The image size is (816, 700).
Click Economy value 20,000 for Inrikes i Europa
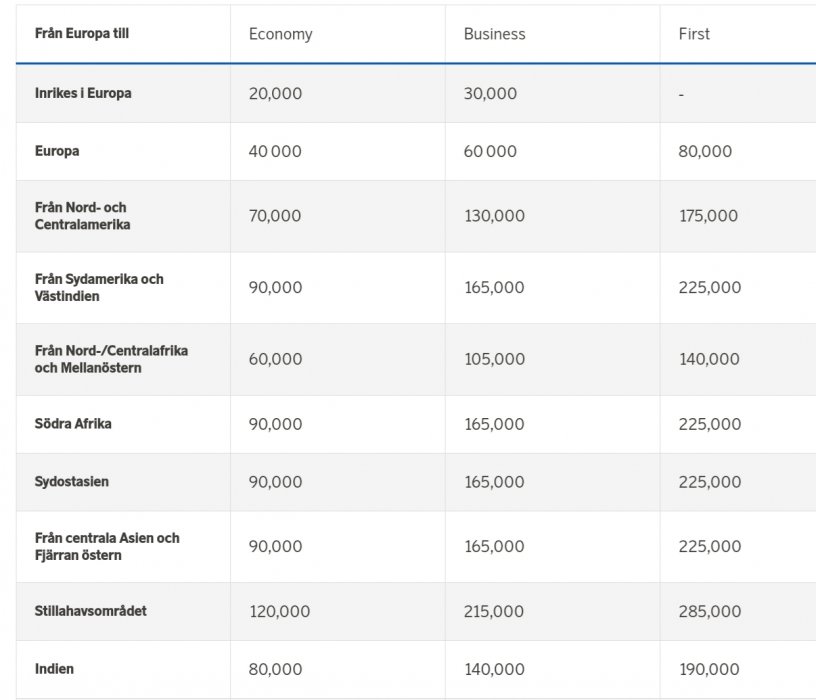[275, 94]
